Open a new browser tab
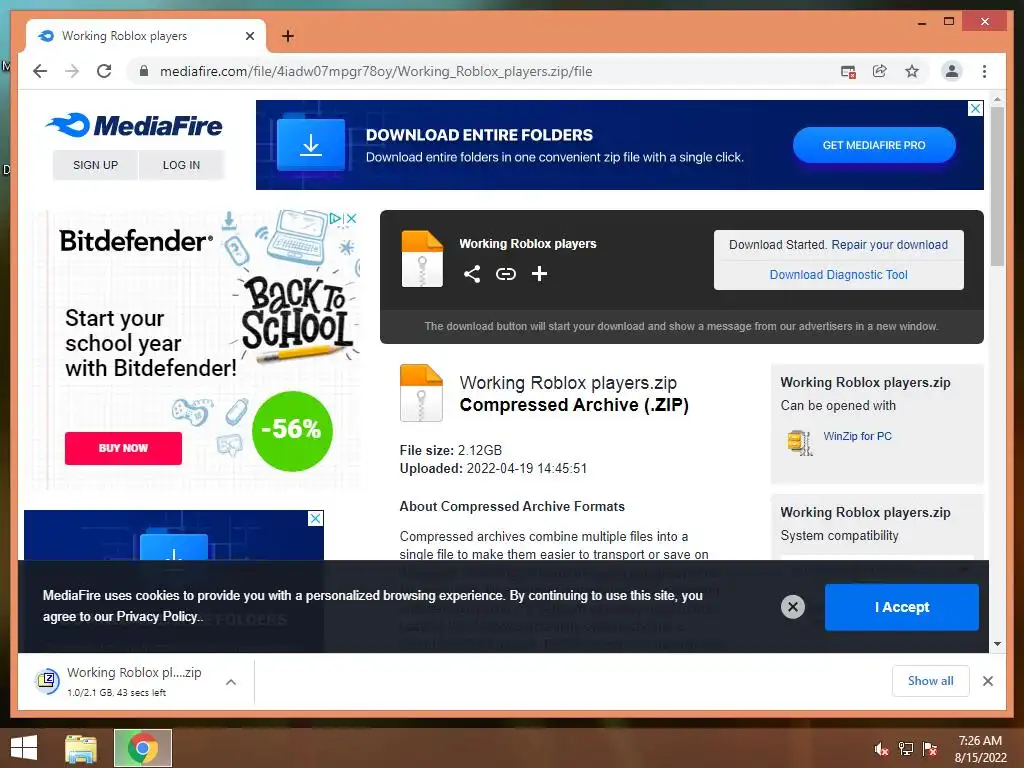This screenshot has width=1024, height=768. [x=288, y=36]
